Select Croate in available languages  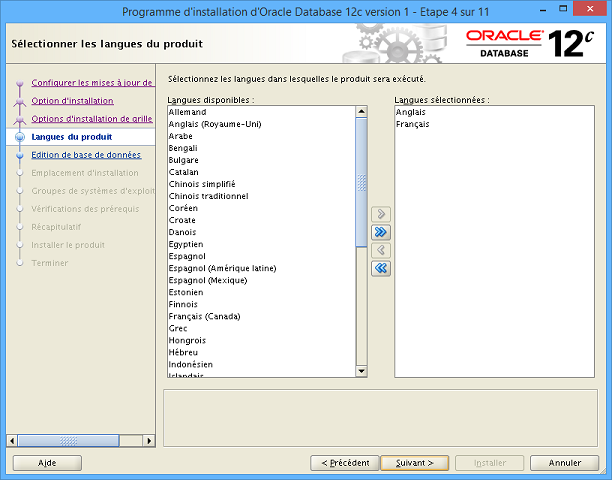coord(262,220)
